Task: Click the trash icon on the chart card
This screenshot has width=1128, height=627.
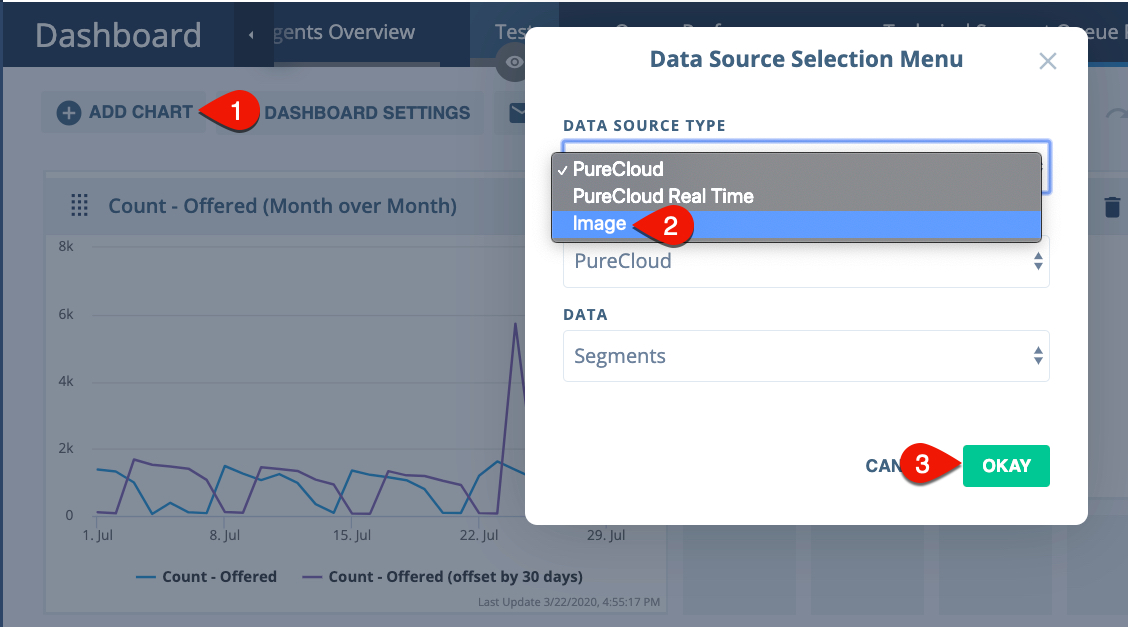Action: 1111,207
